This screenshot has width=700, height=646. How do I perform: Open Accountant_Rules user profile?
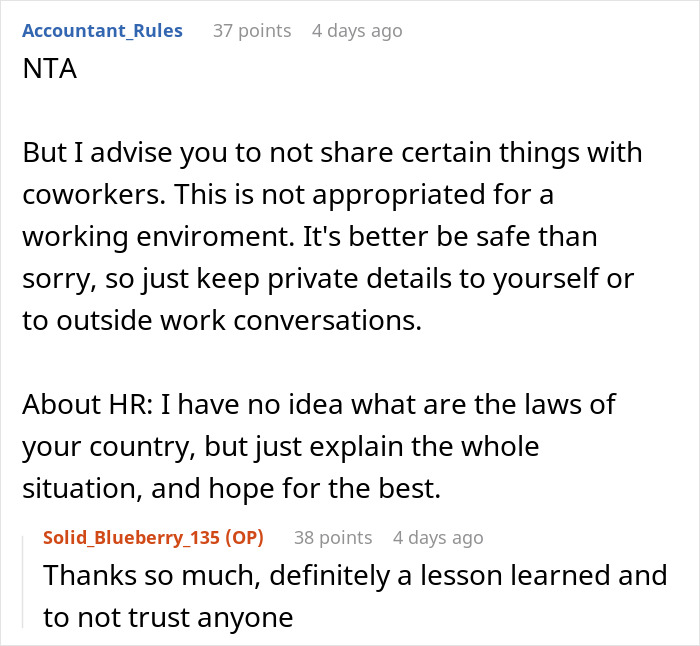click(x=102, y=30)
